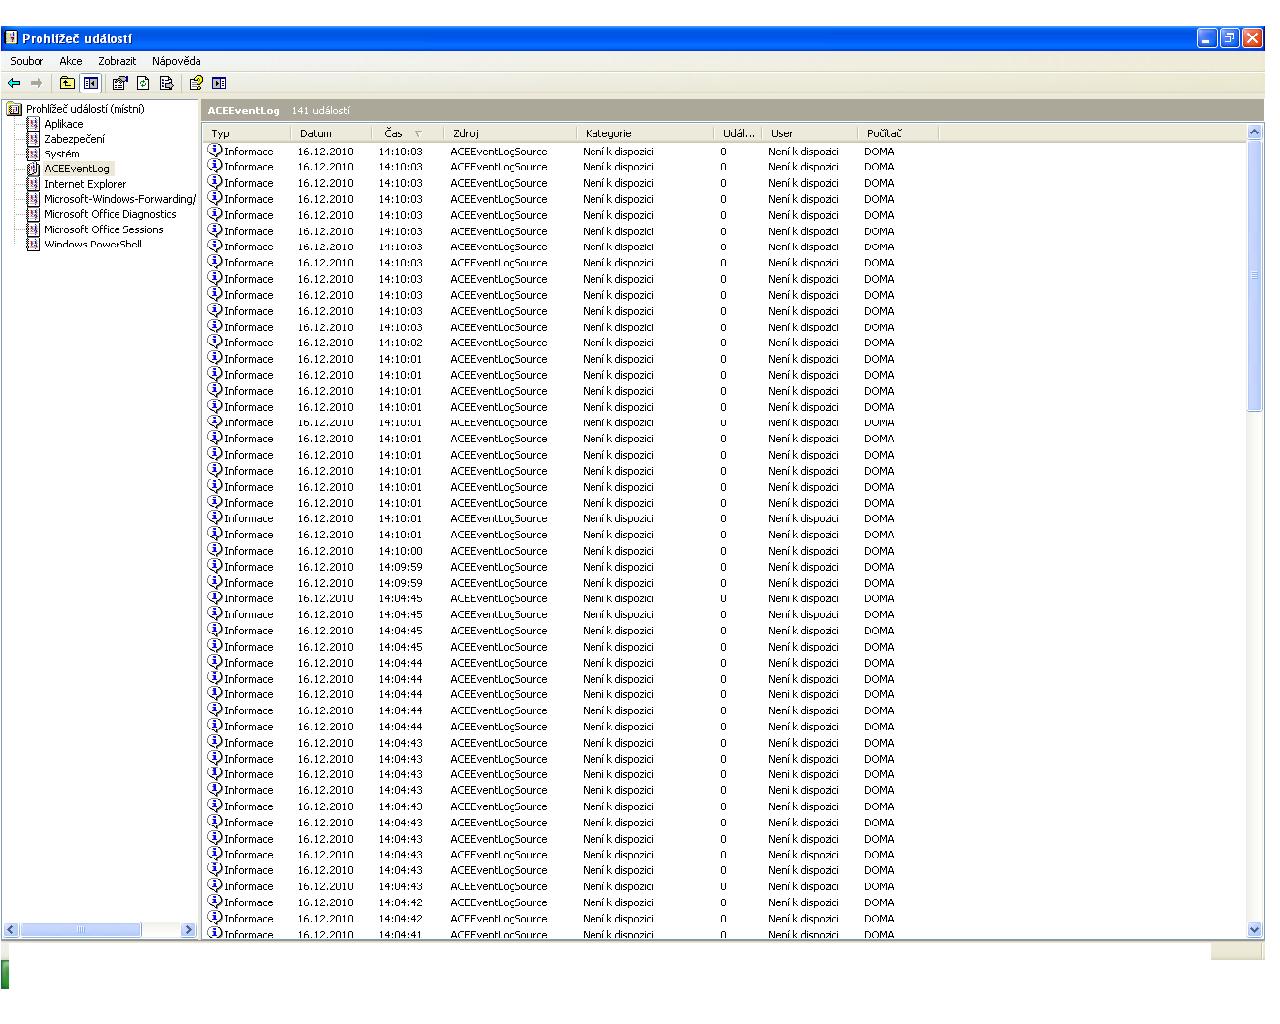Select root node Prohlížeč událostí (místní)

(x=85, y=109)
